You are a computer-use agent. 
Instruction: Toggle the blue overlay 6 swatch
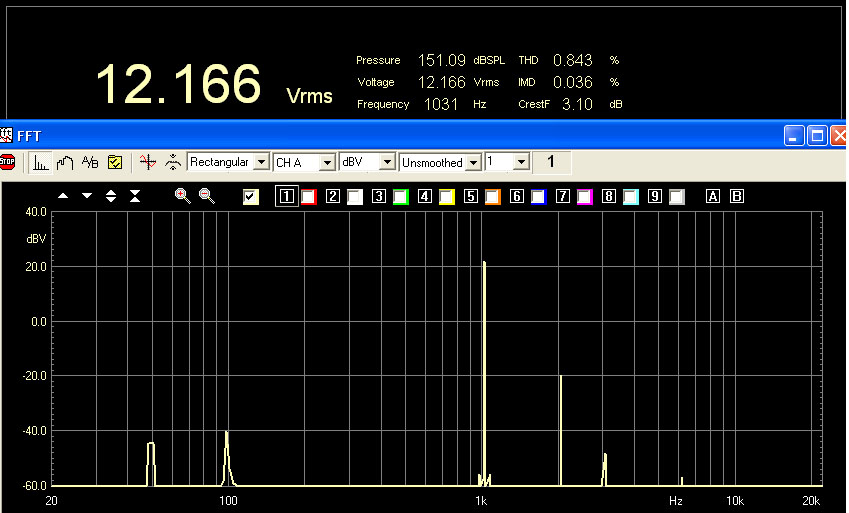pos(539,197)
